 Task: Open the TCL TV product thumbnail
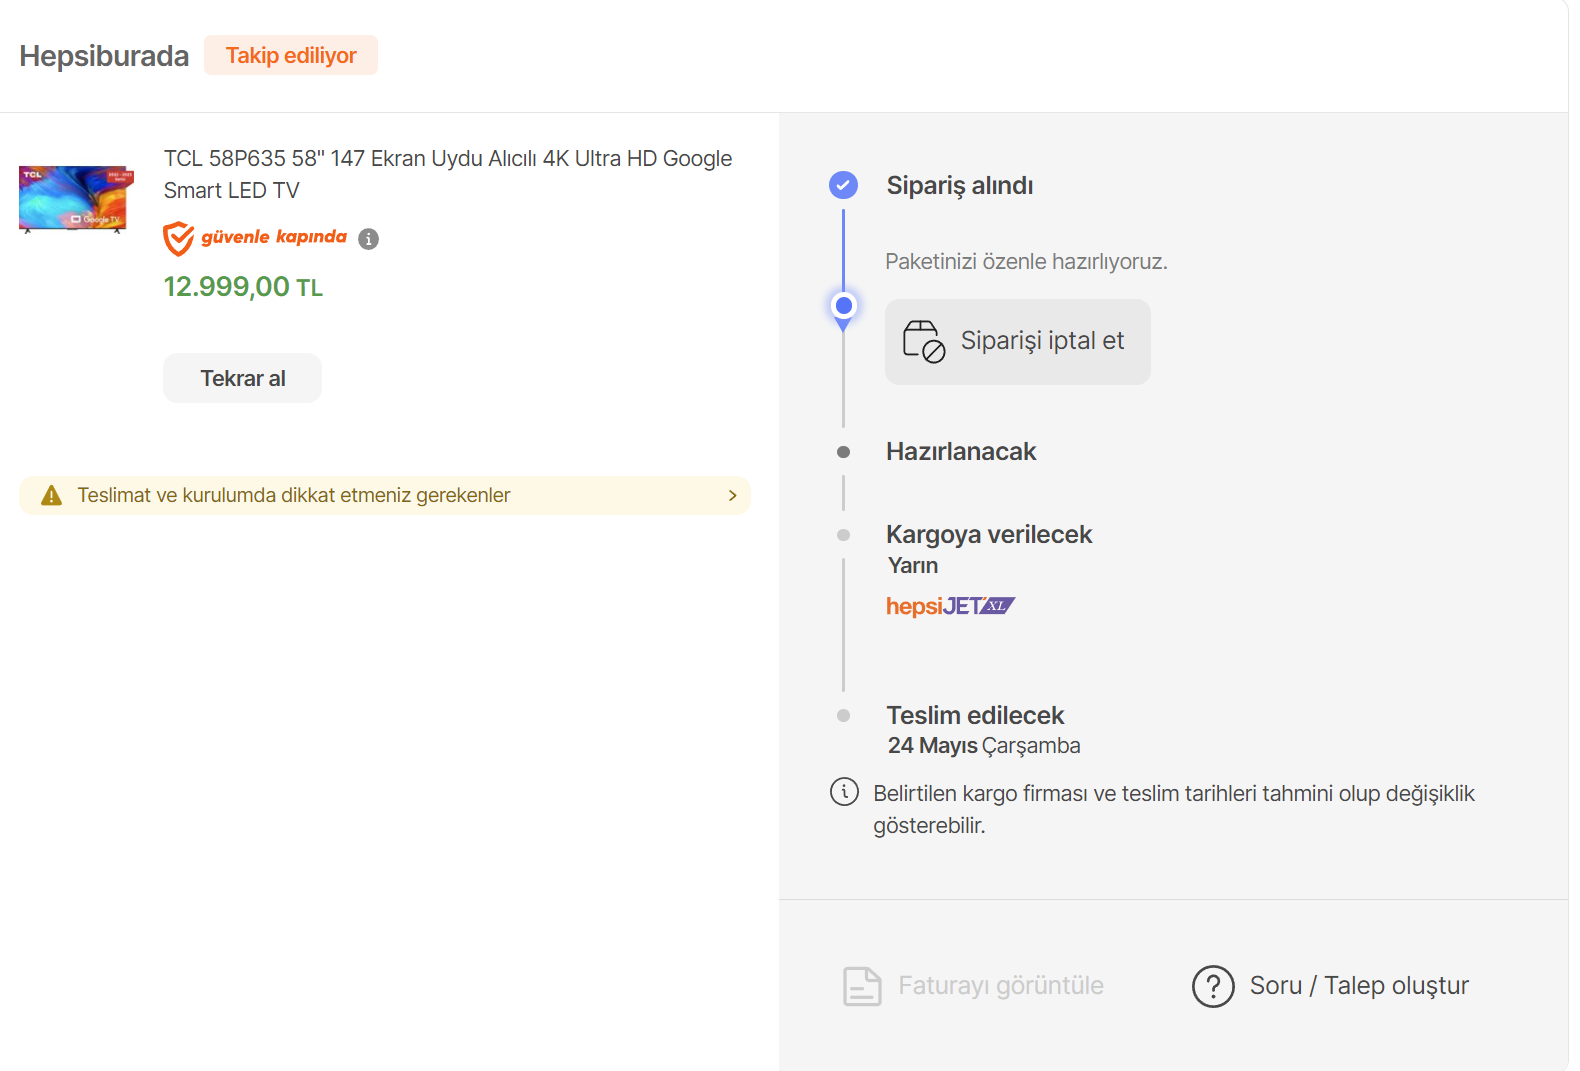(x=76, y=199)
